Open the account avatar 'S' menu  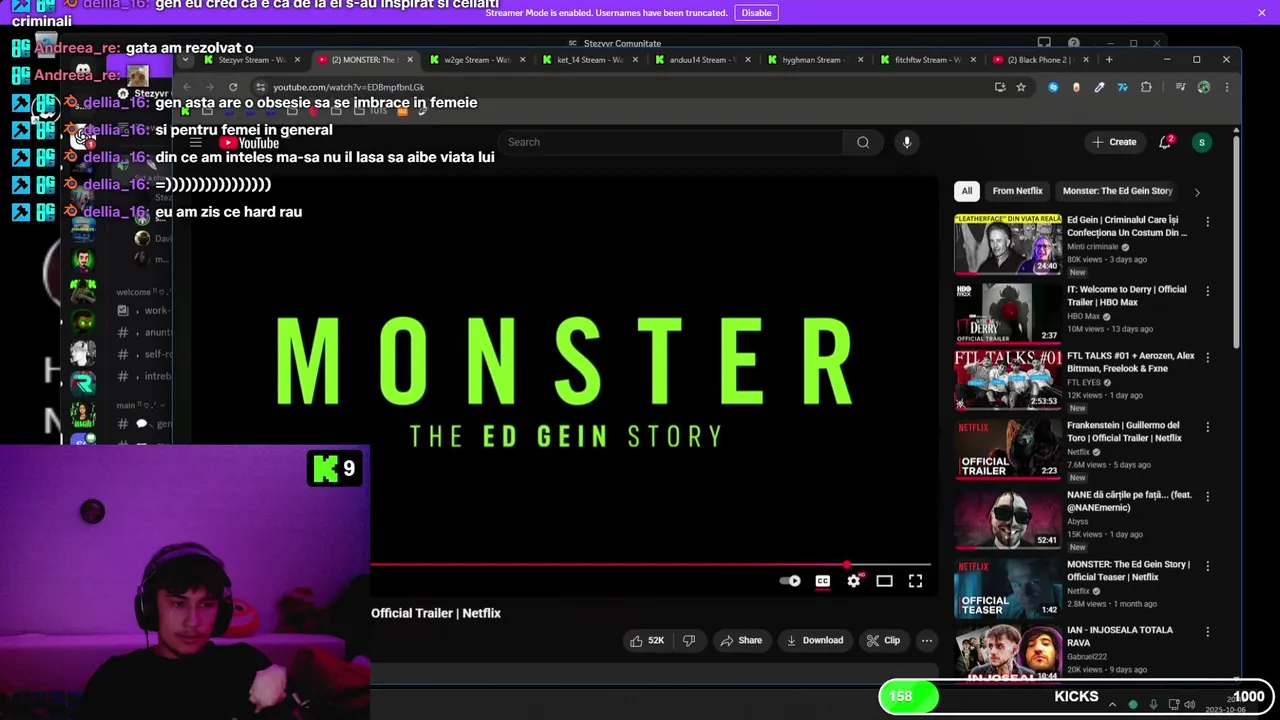click(1202, 142)
